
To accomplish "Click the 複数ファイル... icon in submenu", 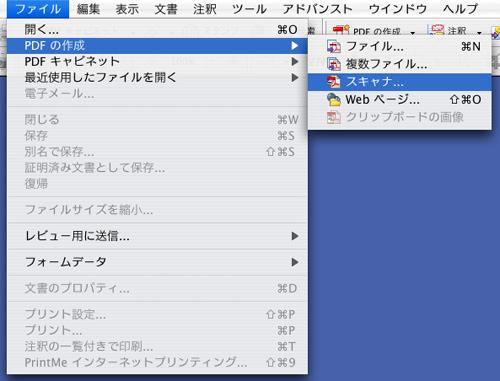I will pyautogui.click(x=334, y=64).
